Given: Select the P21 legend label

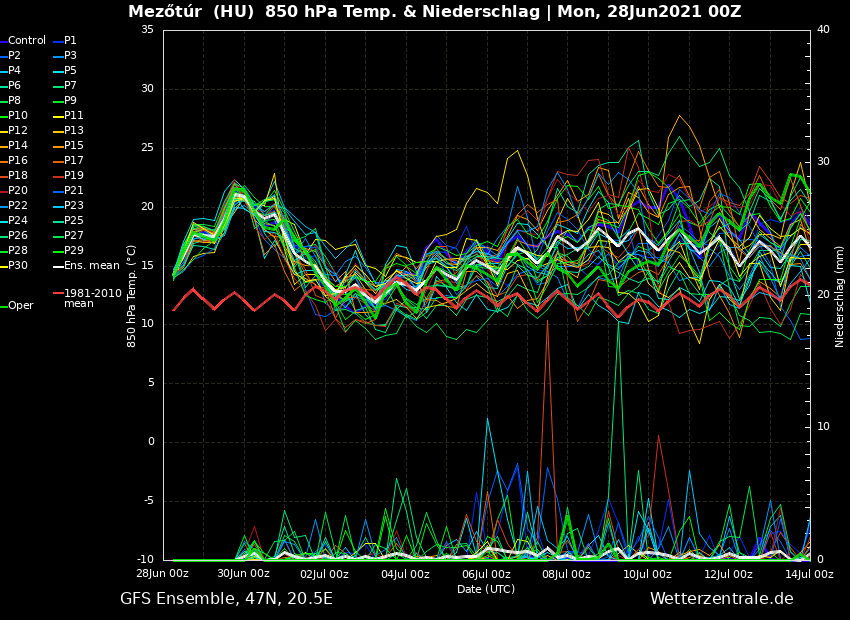Looking at the screenshot, I should 74,191.
